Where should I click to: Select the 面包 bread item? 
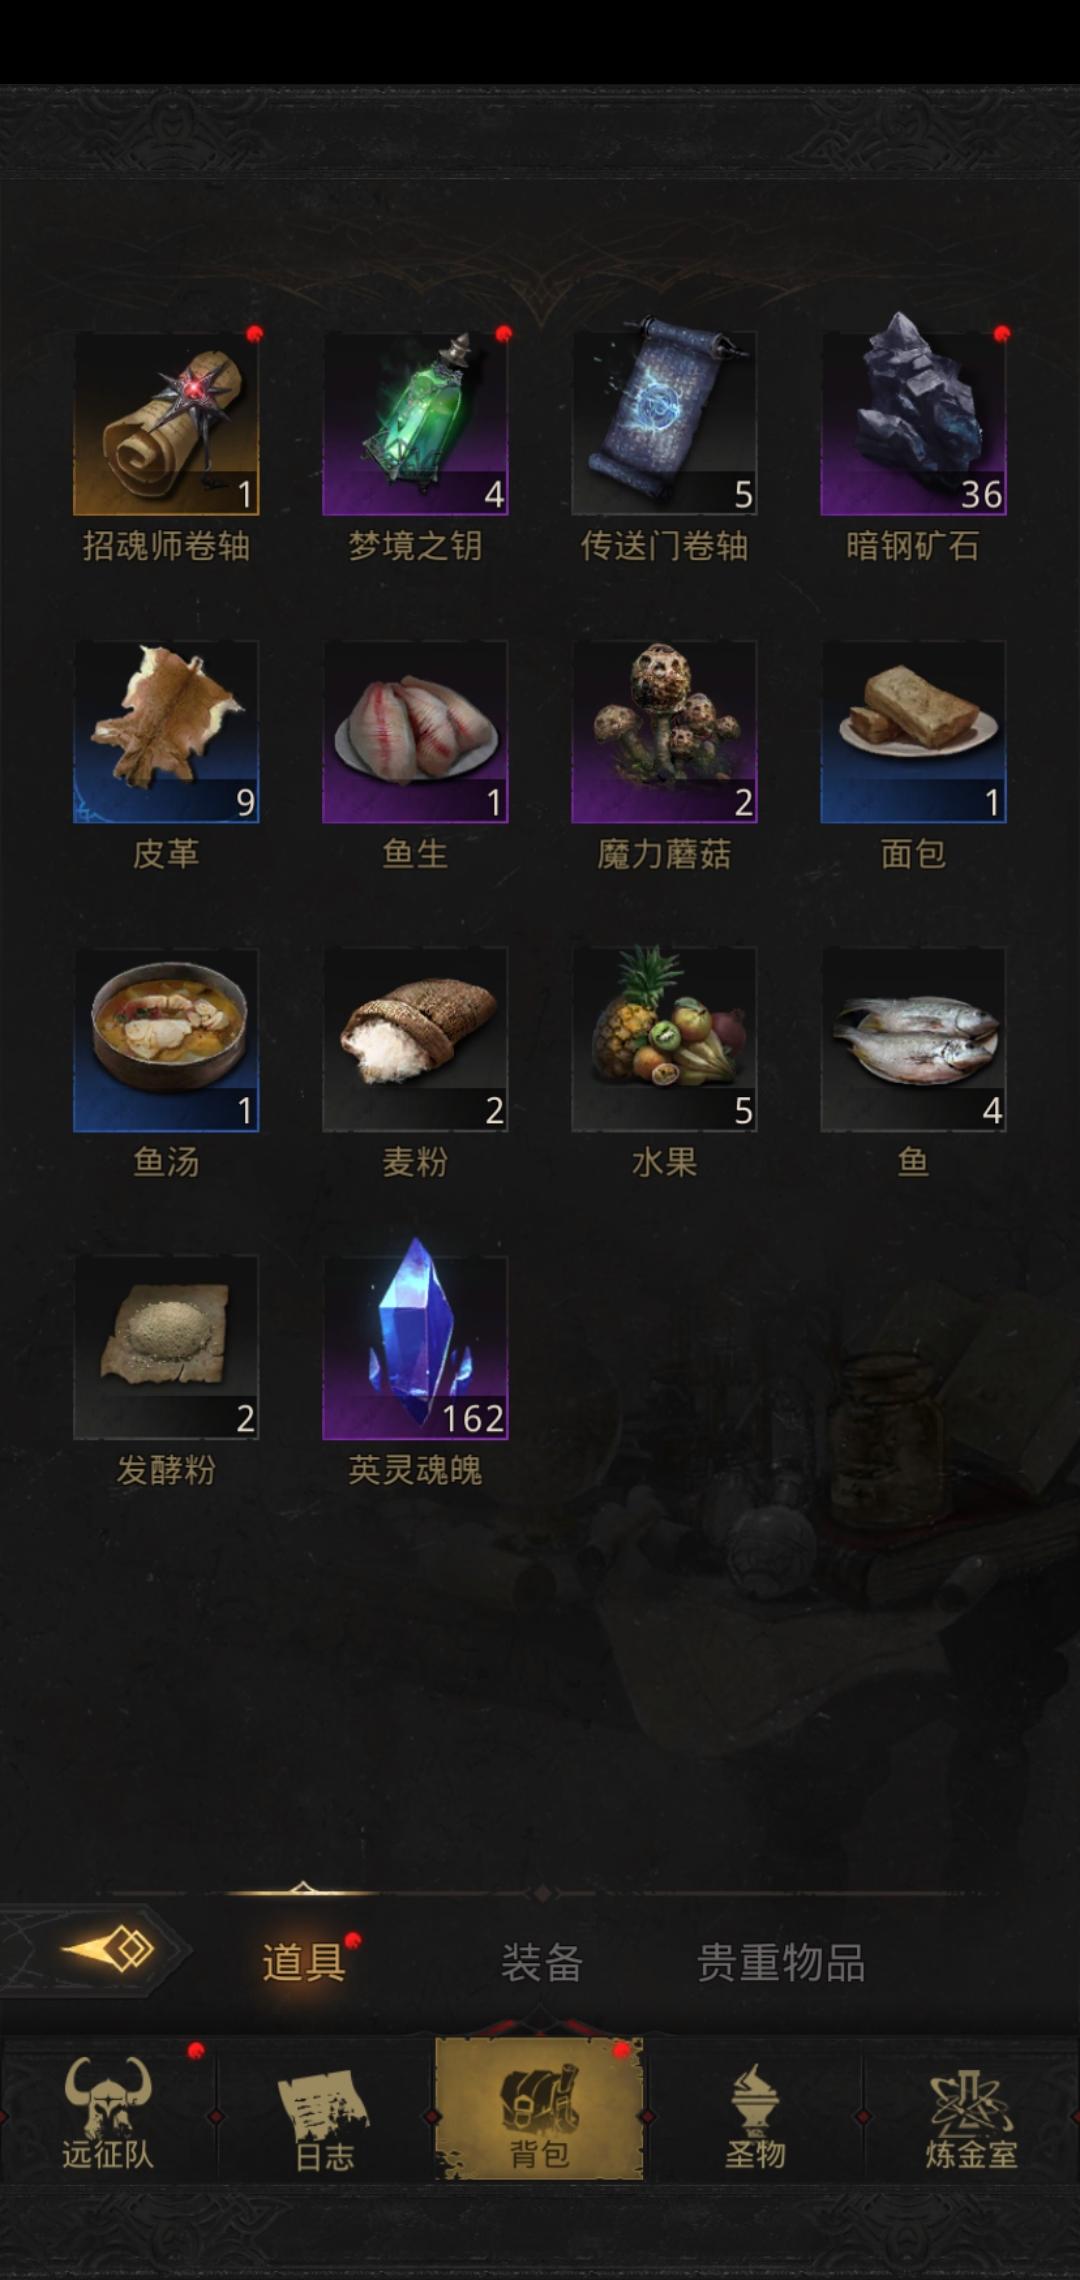click(913, 732)
